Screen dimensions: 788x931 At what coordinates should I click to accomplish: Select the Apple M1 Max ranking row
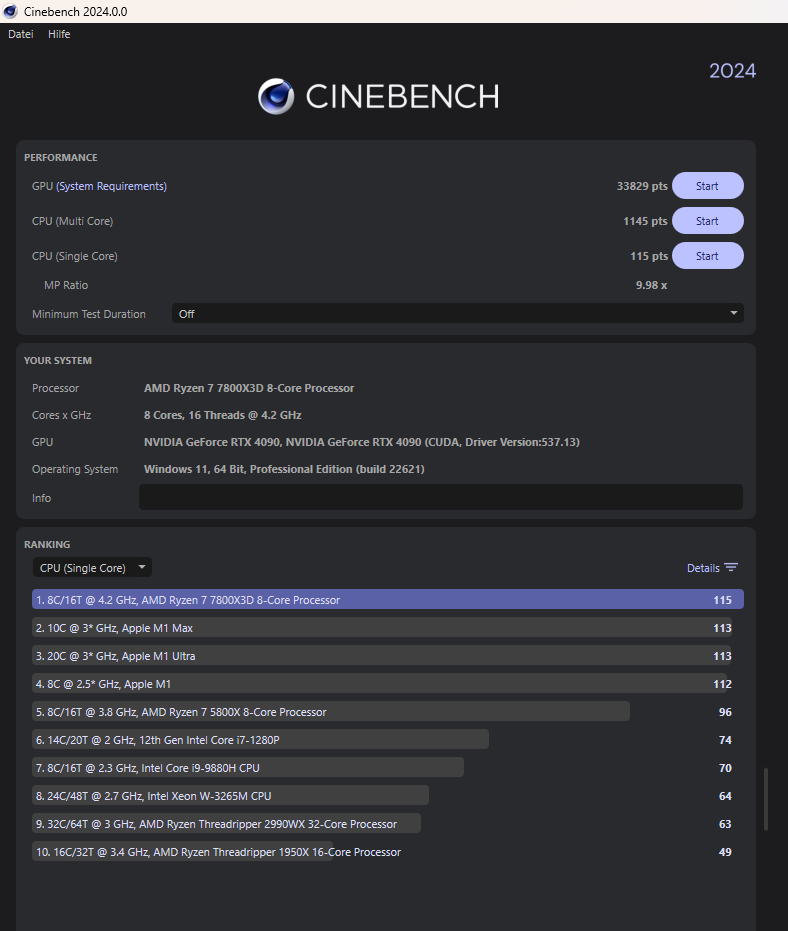[x=382, y=628]
